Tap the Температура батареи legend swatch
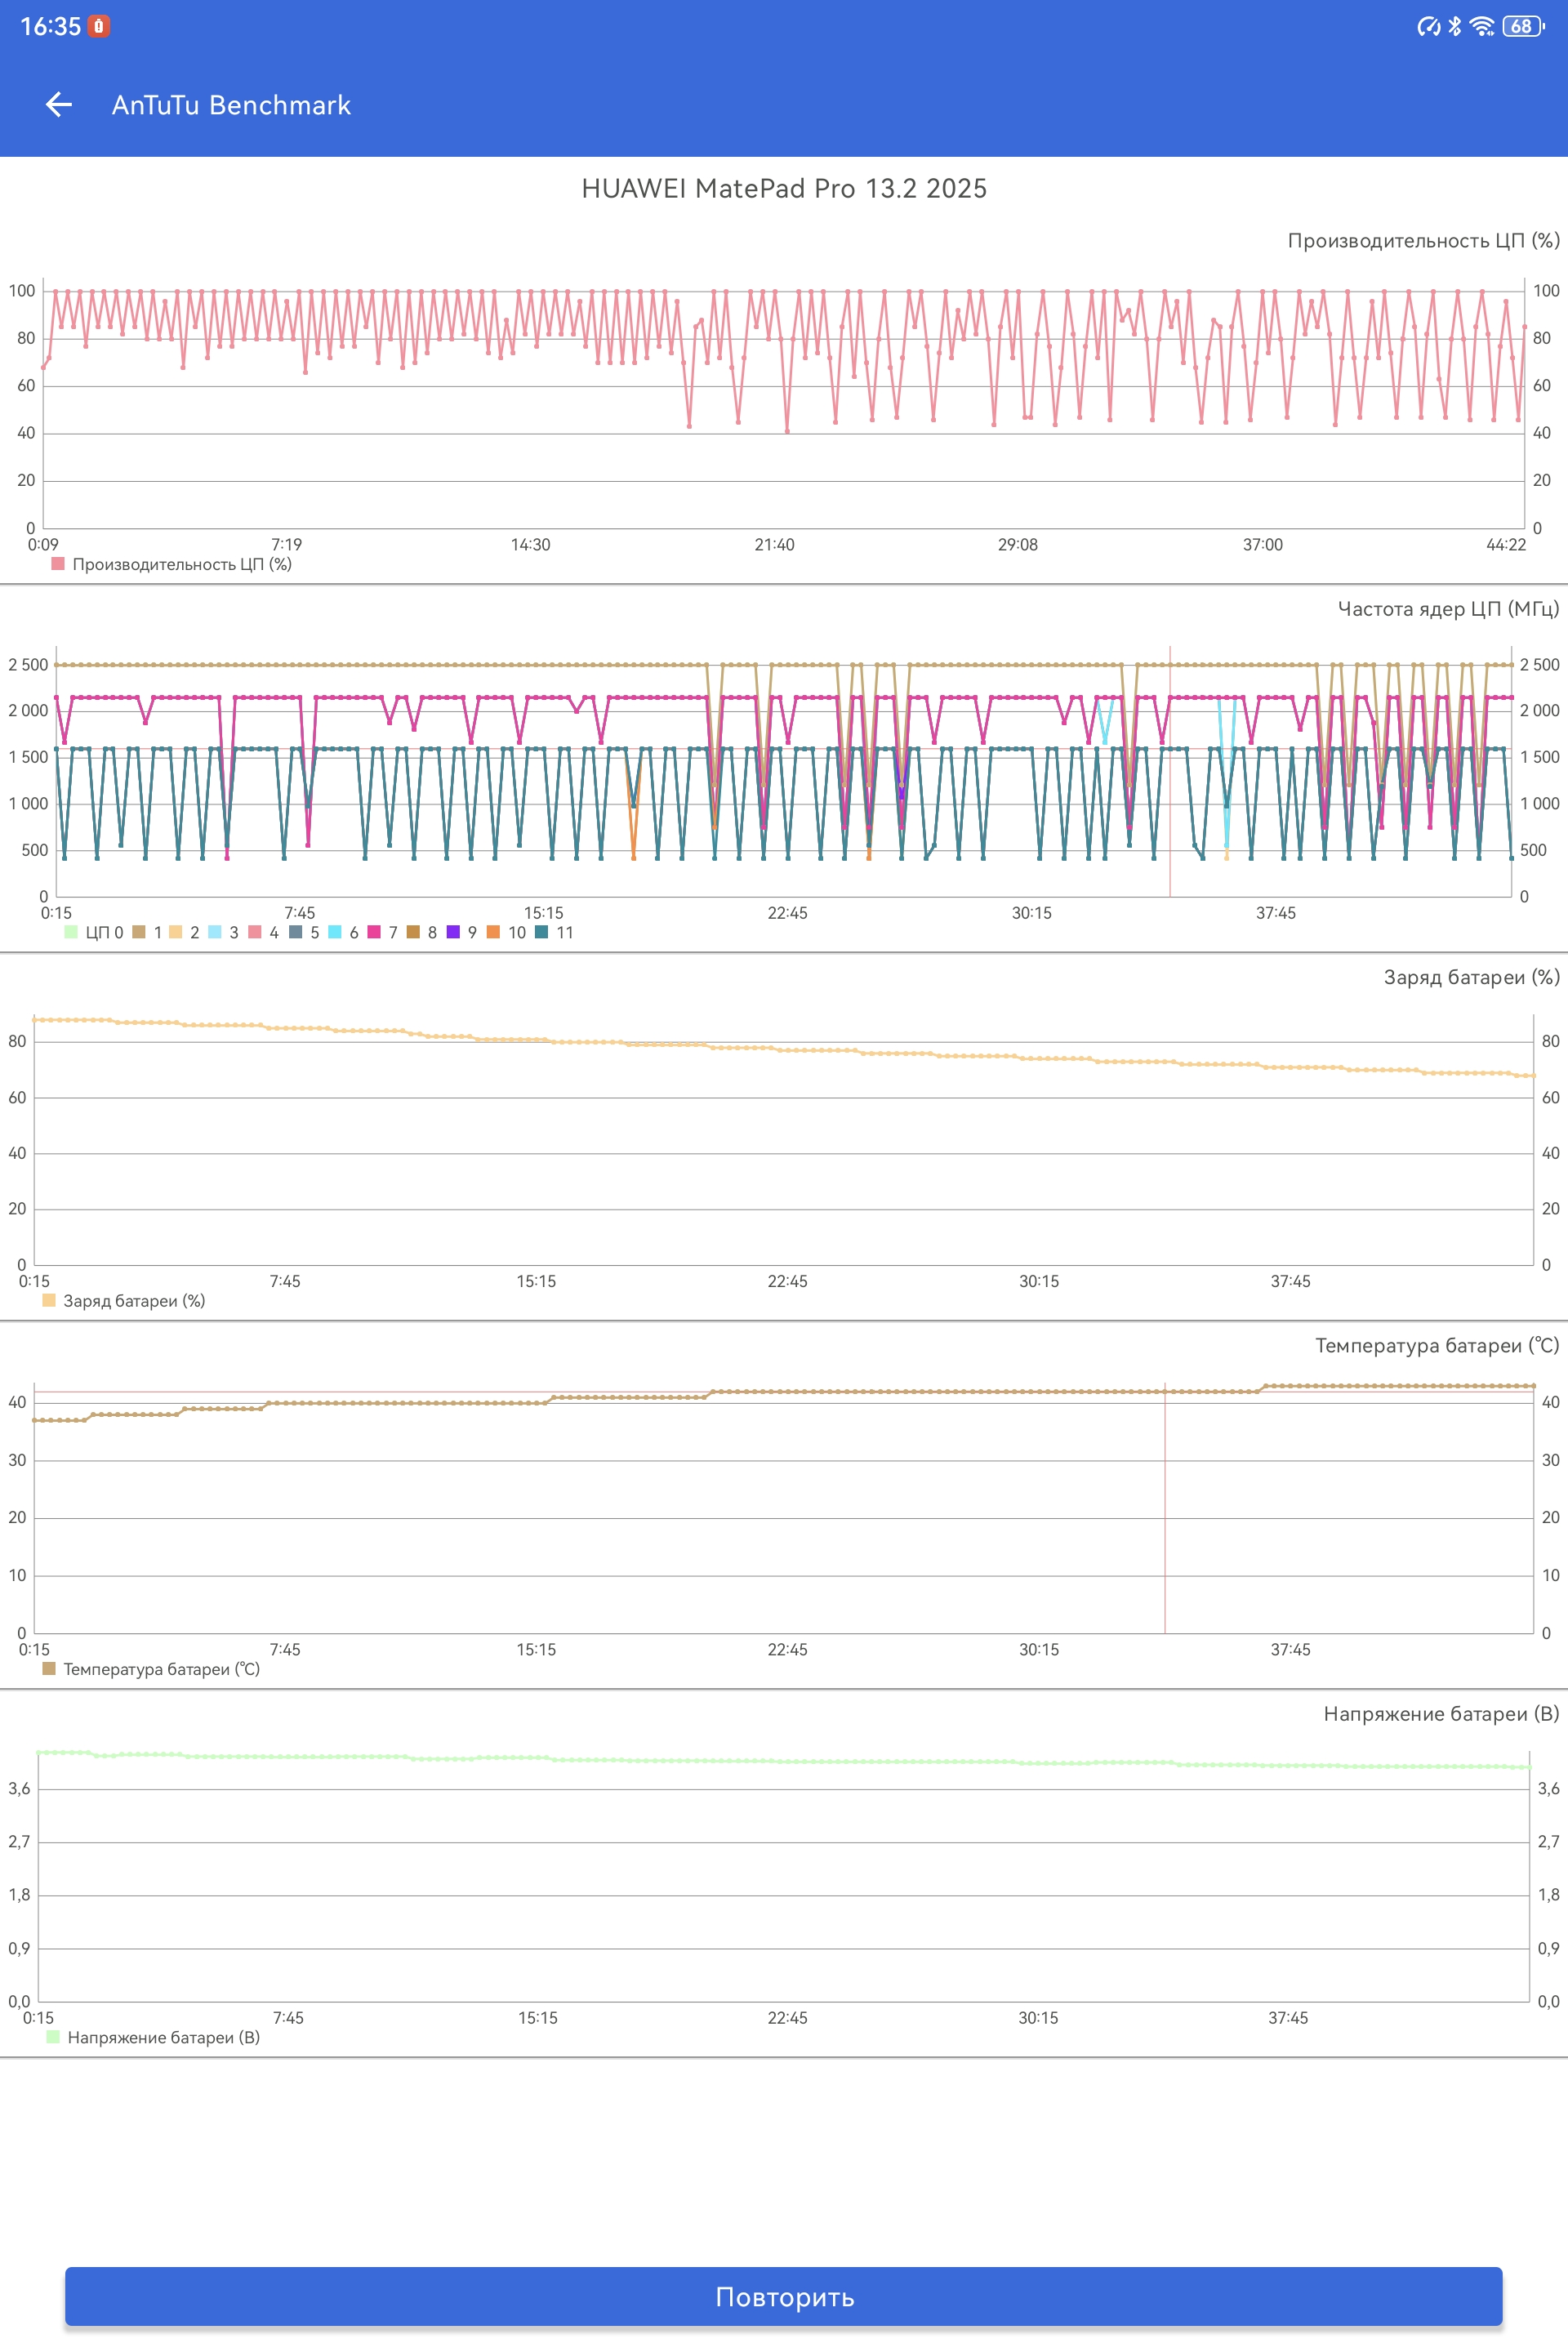1568x2352 pixels. 49,1668
